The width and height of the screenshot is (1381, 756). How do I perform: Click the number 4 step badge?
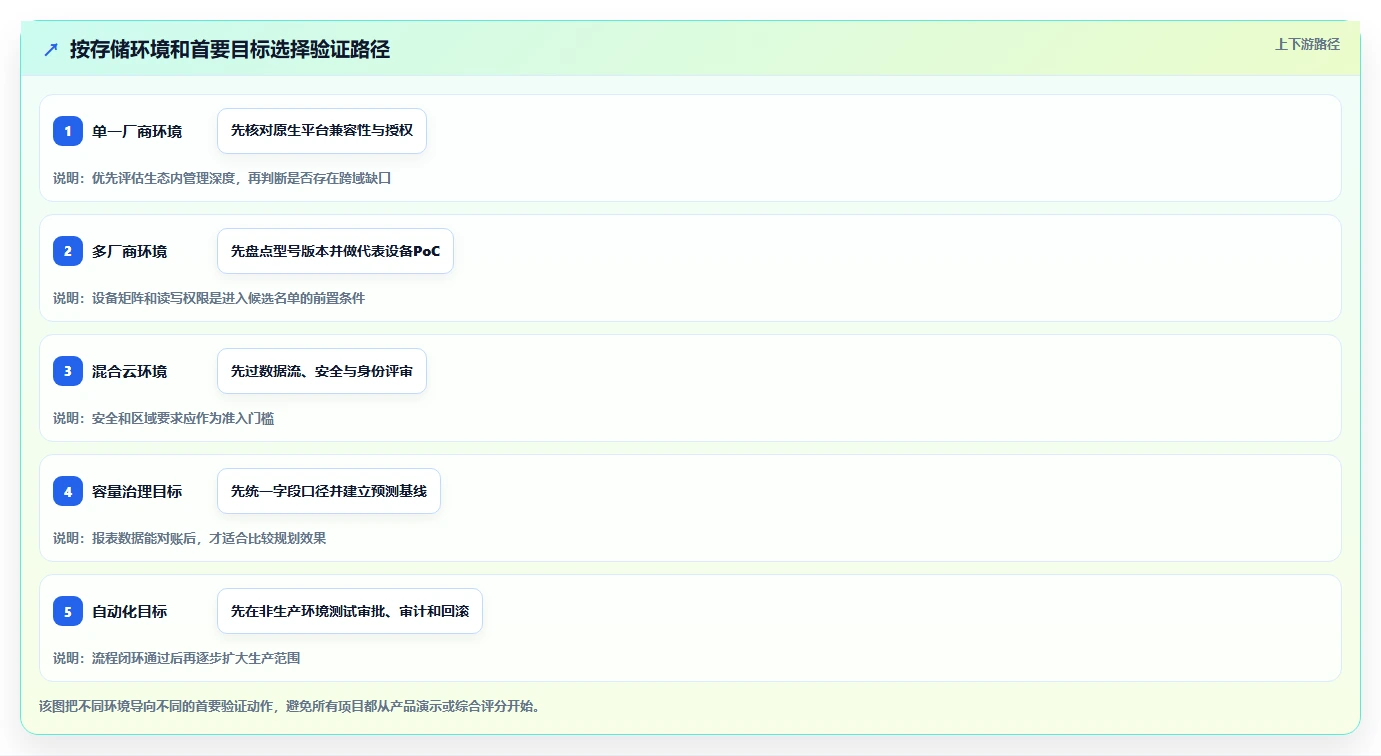coord(68,491)
